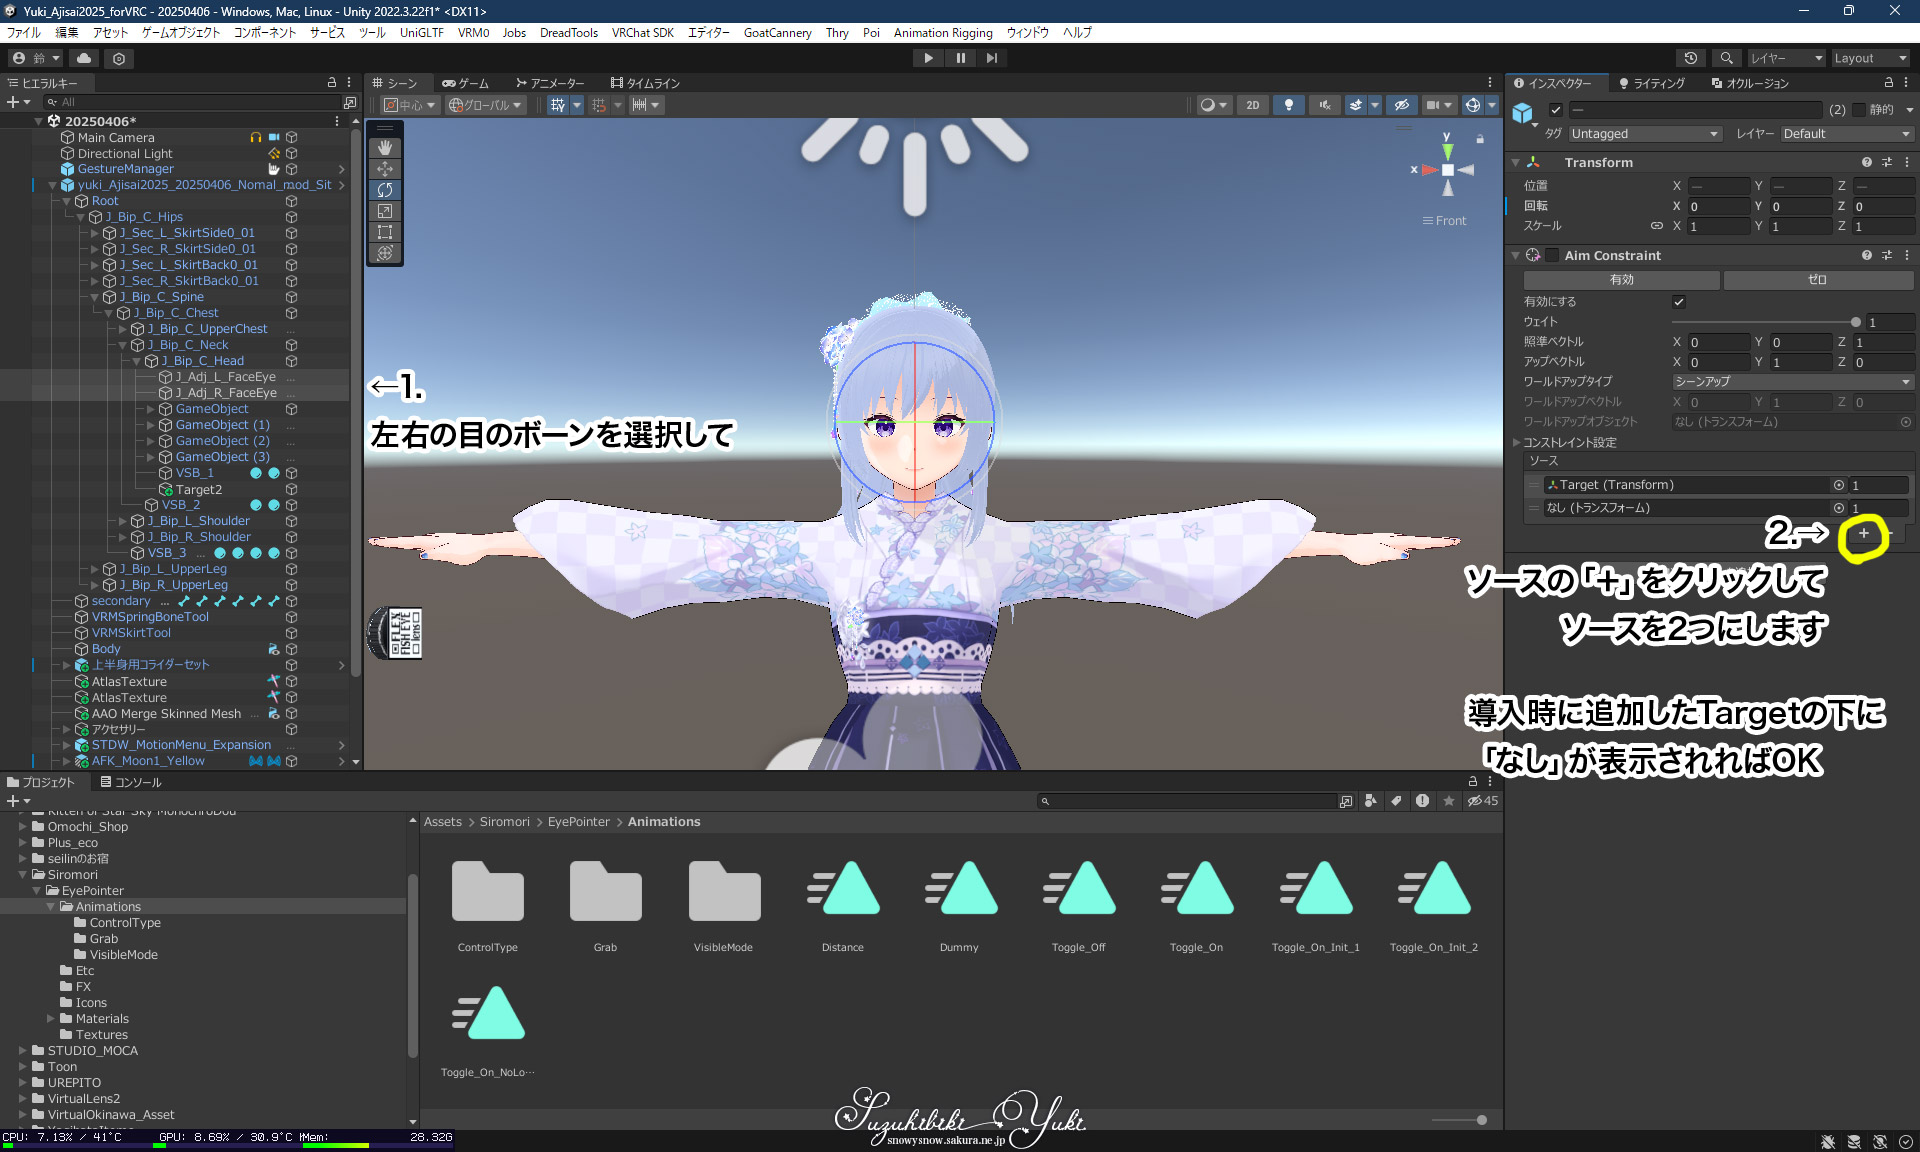Switch to the ライティング tab
Viewport: 1920px width, 1152px height.
(1651, 83)
